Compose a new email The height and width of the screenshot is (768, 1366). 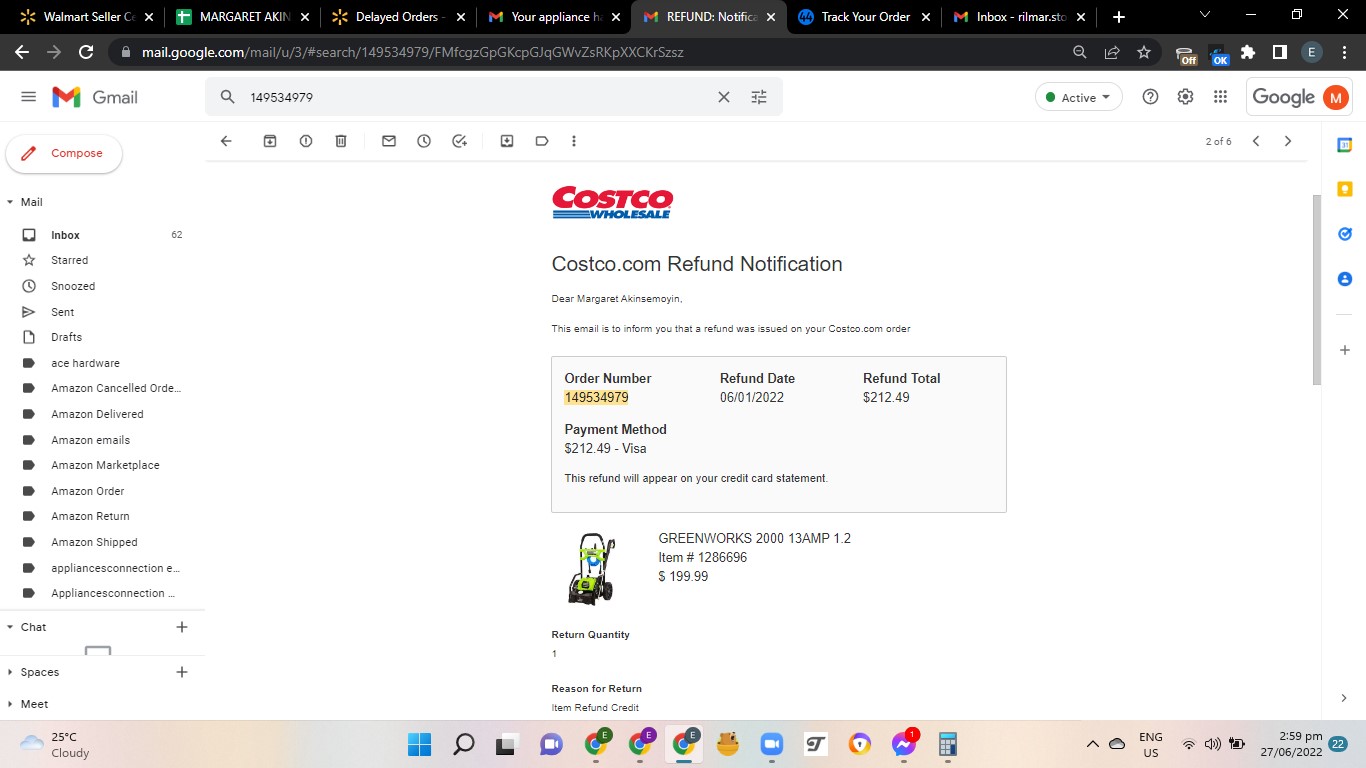pos(64,154)
